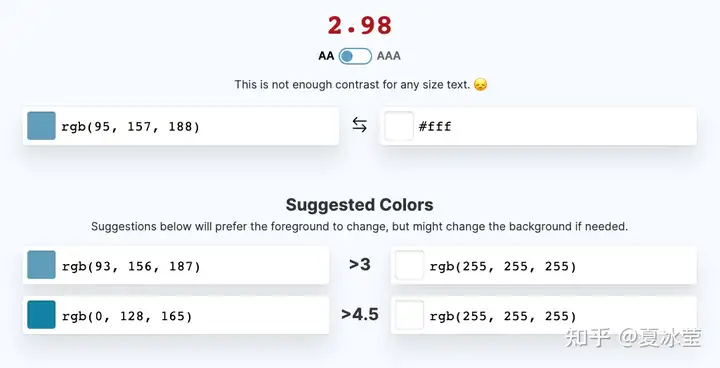Viewport: 720px width, 368px height.
Task: Select white background beside >3 ratio
Action: pos(544,265)
